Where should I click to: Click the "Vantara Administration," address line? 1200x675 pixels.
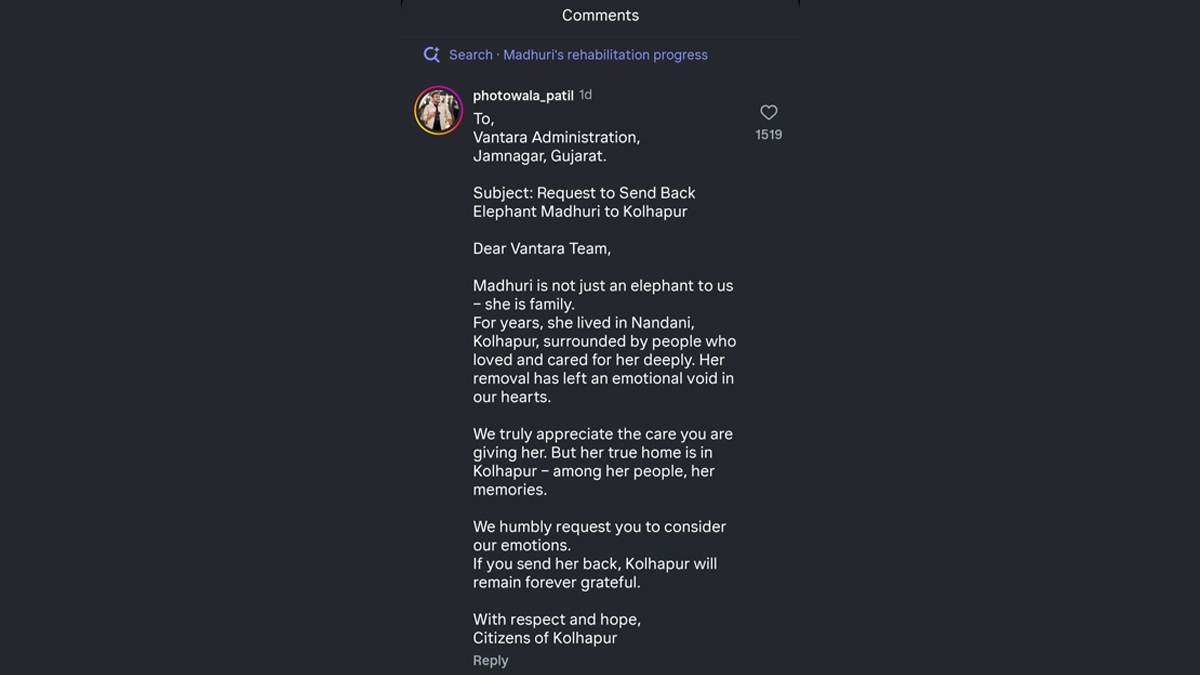556,137
